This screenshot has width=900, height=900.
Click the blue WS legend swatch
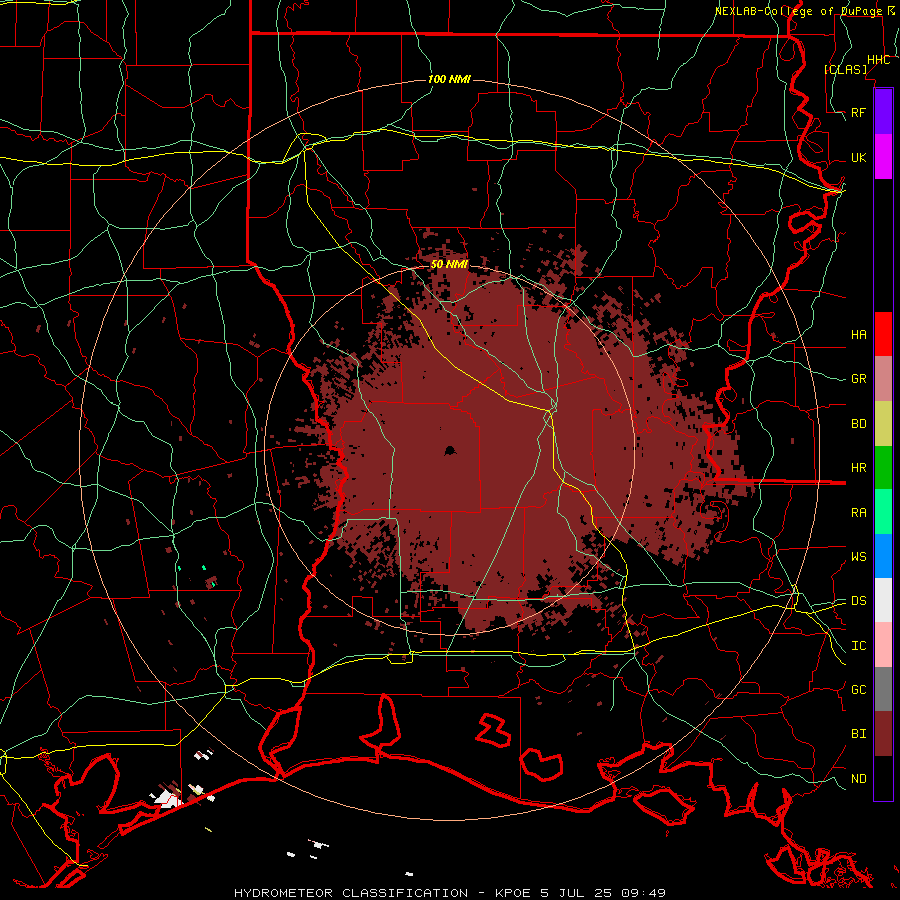(883, 556)
